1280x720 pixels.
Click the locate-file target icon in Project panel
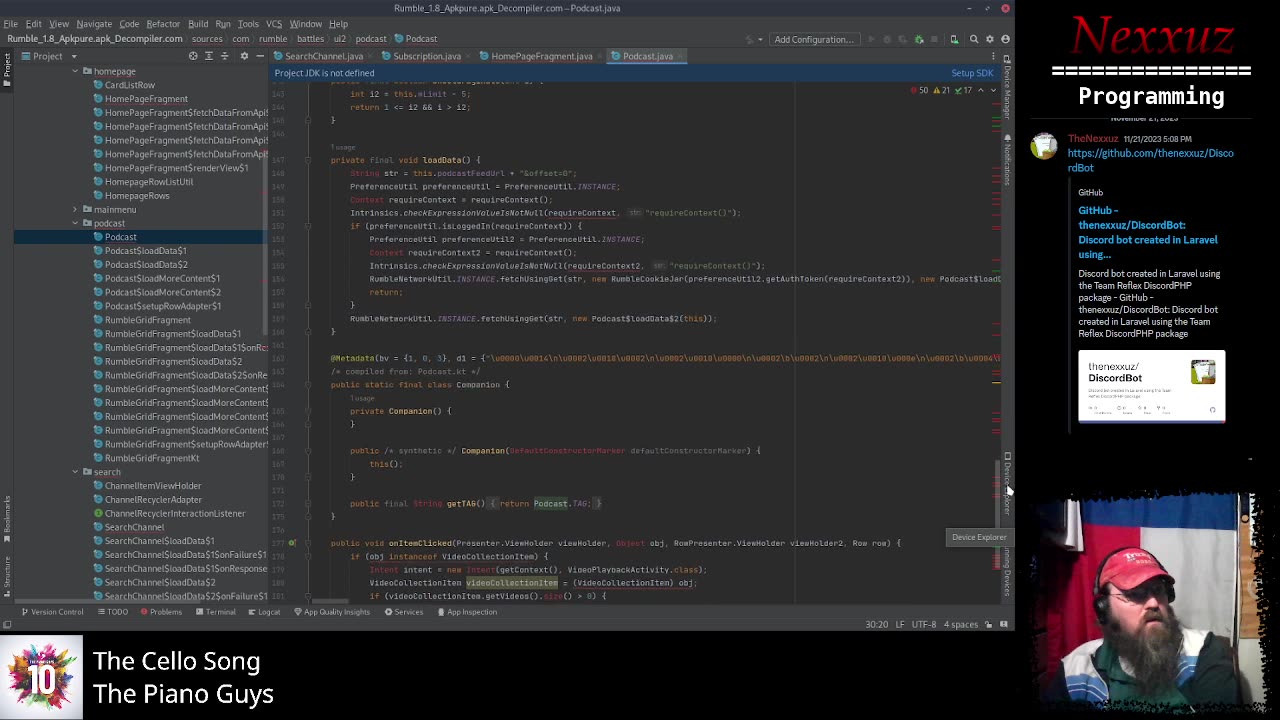click(193, 56)
